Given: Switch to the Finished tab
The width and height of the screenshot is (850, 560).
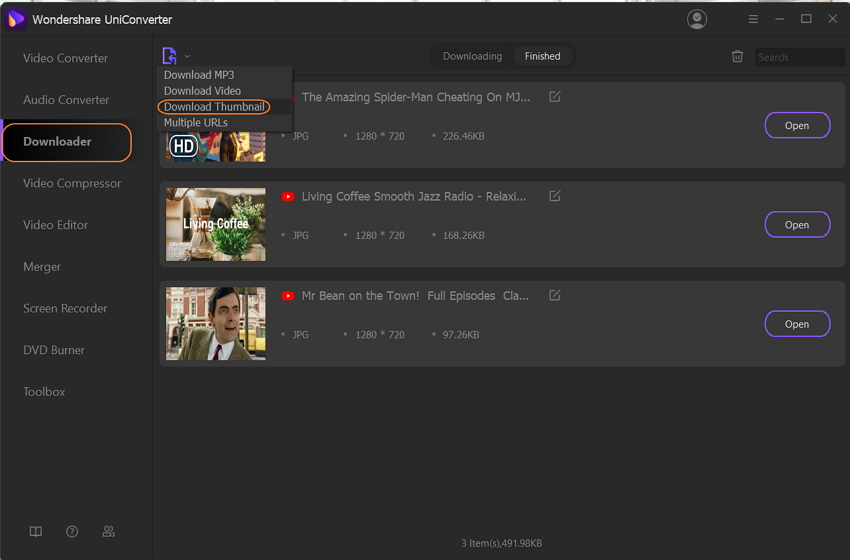Looking at the screenshot, I should click(x=542, y=56).
